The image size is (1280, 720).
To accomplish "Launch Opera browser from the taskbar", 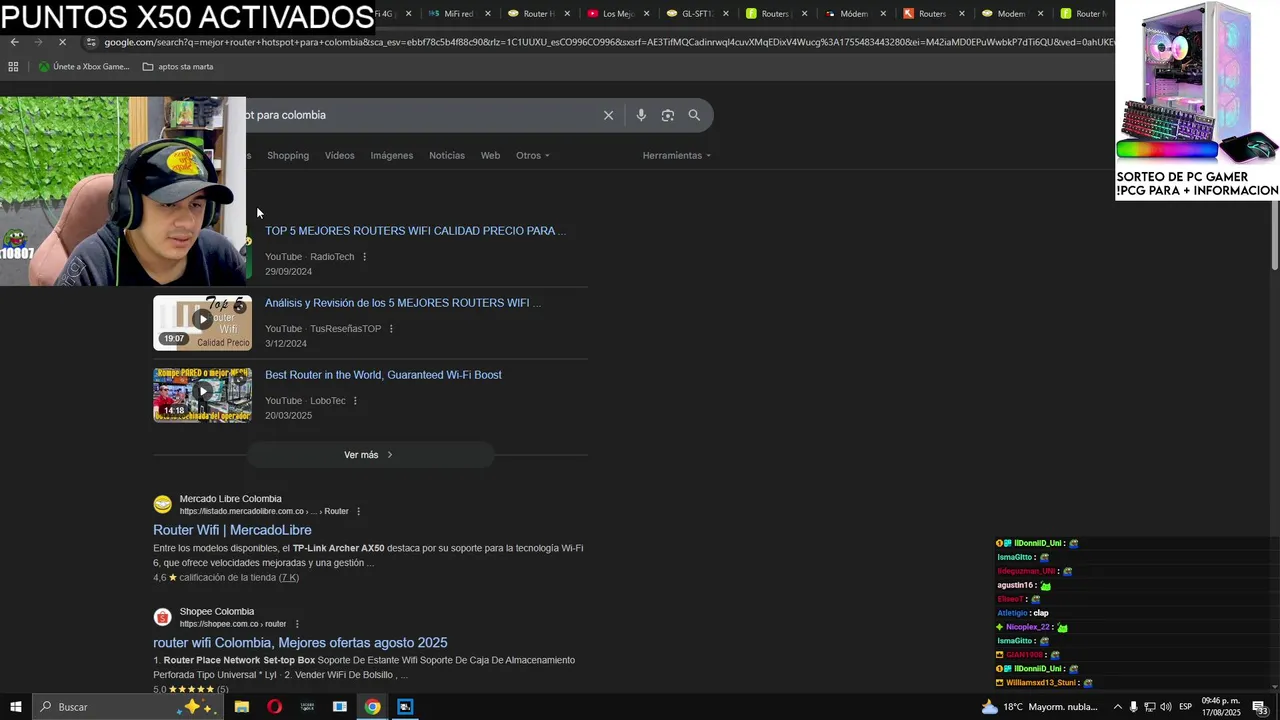I will click(274, 707).
